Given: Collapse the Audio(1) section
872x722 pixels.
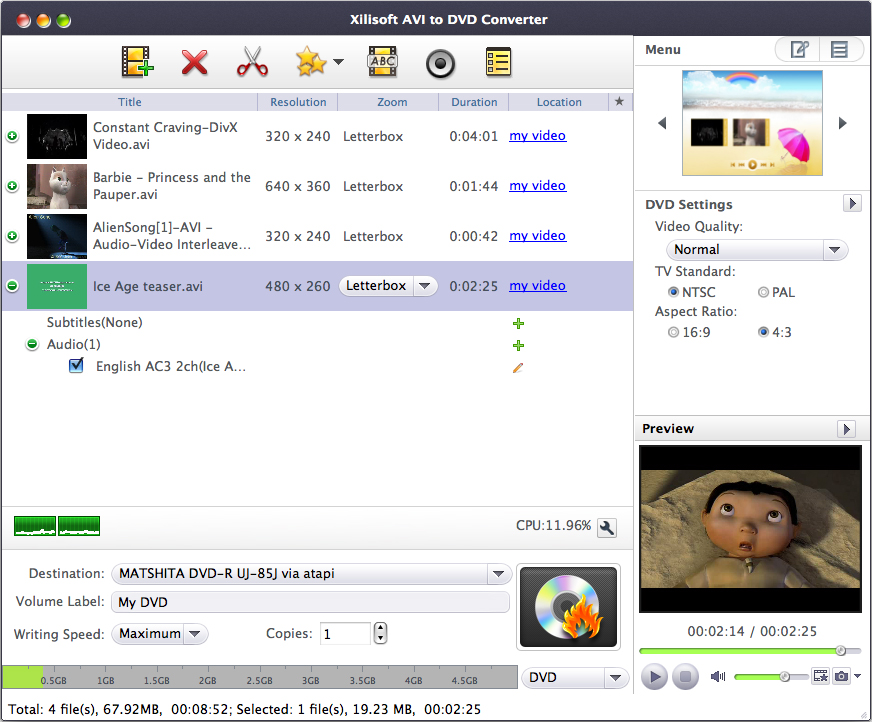Looking at the screenshot, I should coord(30,344).
